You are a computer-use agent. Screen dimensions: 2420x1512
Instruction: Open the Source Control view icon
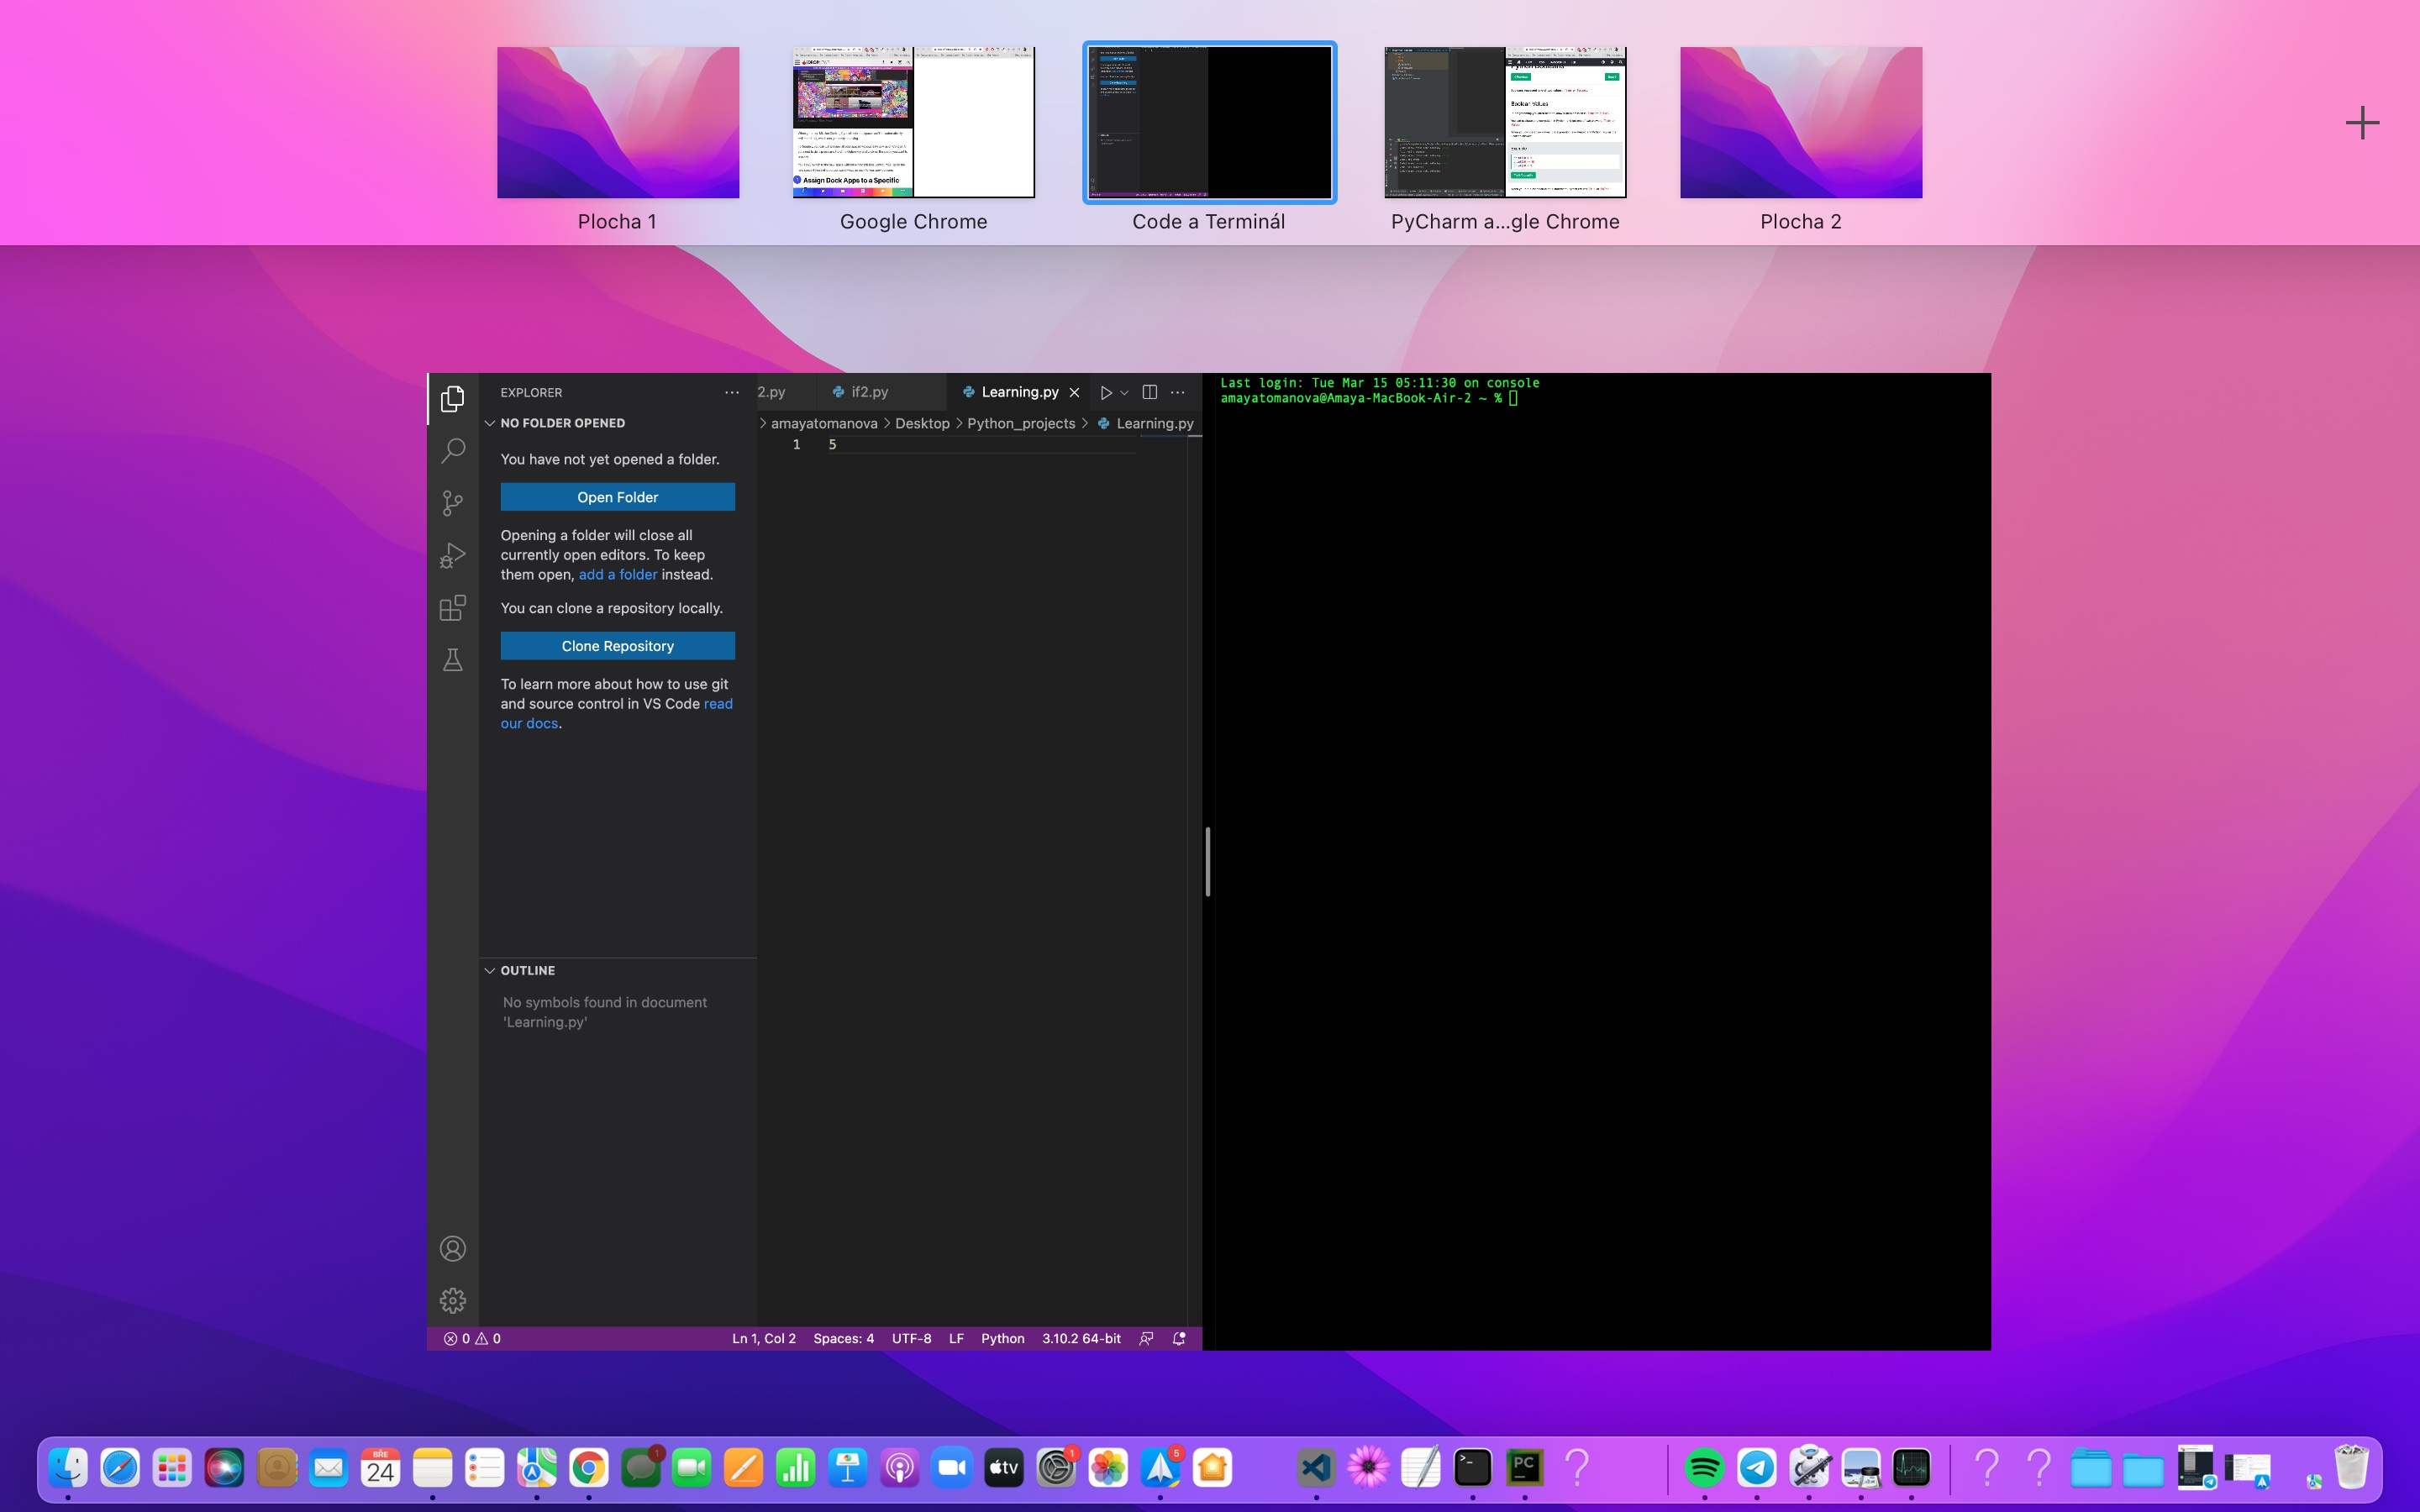pos(453,502)
